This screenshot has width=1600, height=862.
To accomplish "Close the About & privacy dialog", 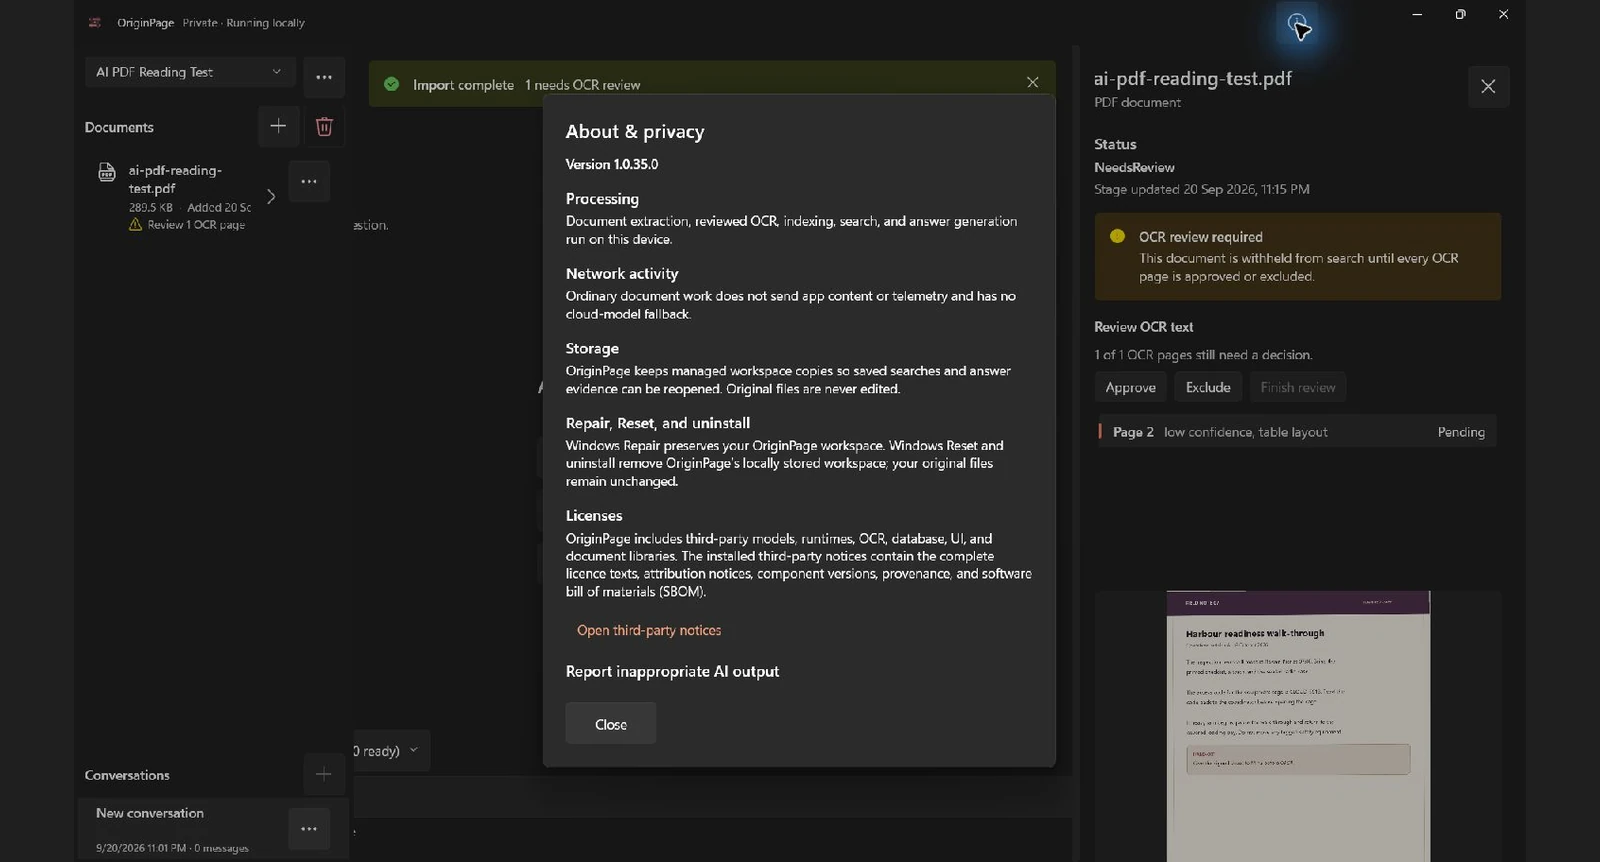I will [x=611, y=724].
